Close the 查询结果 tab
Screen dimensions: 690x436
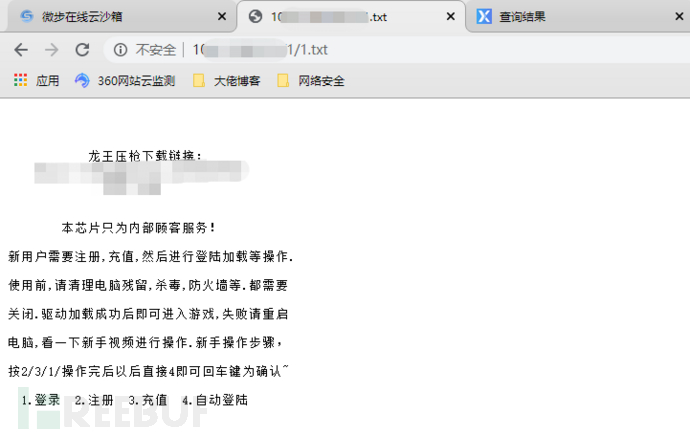679,17
